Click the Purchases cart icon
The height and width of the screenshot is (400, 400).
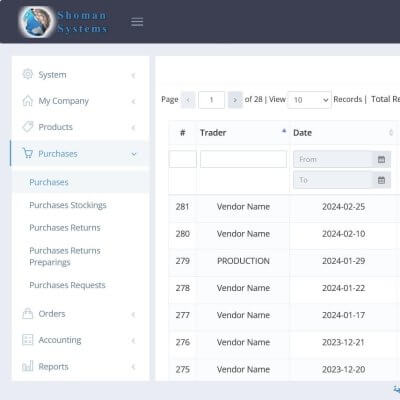(x=28, y=153)
